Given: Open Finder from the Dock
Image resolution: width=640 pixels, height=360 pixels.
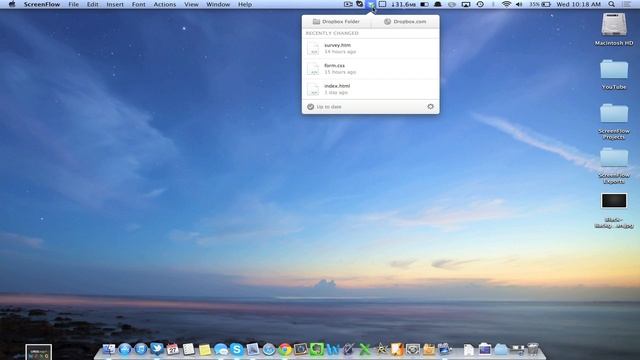Looking at the screenshot, I should [x=109, y=349].
